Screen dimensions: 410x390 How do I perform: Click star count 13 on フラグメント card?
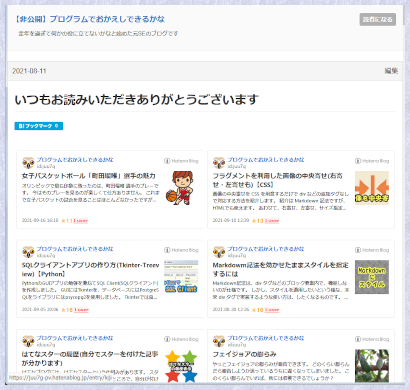click(257, 221)
